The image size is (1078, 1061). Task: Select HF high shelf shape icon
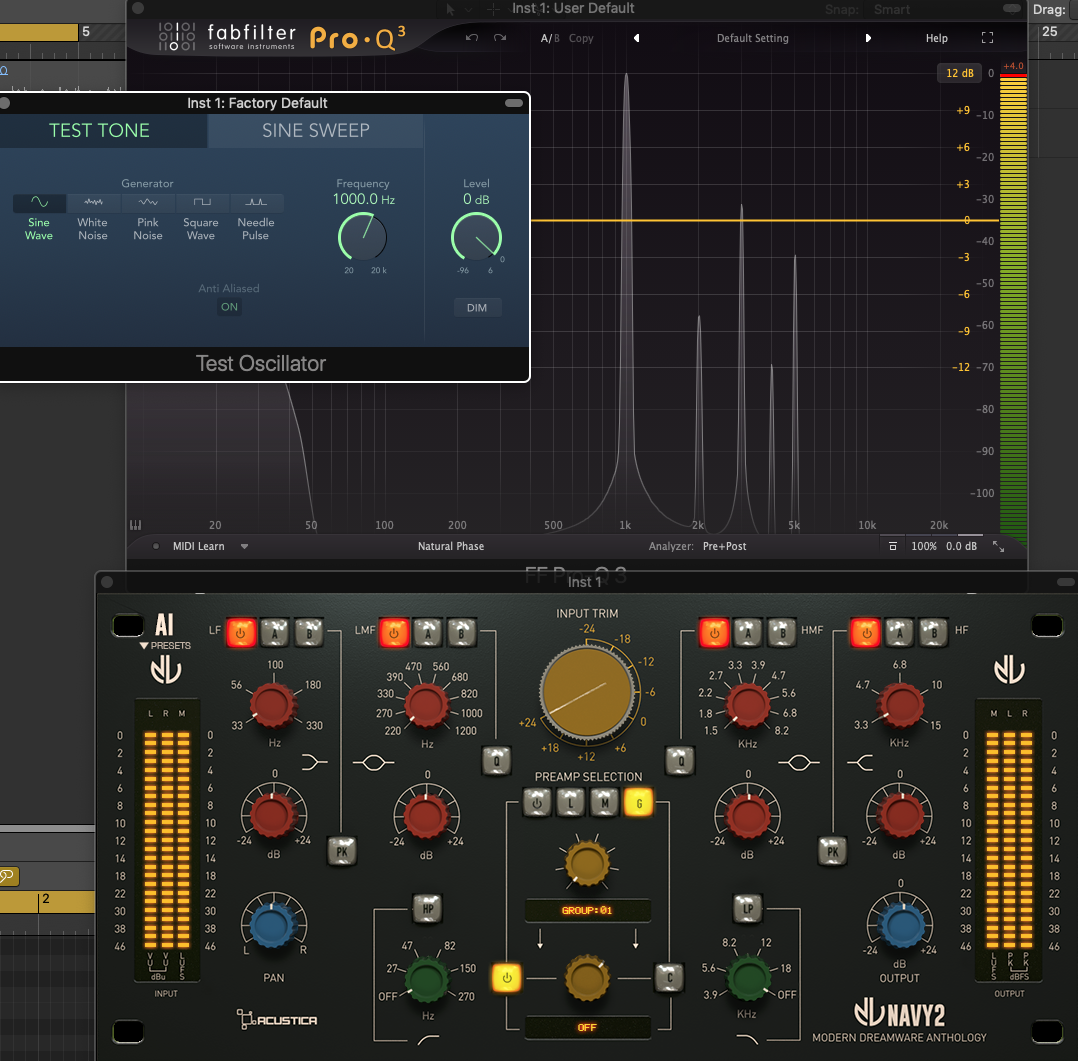[860, 762]
